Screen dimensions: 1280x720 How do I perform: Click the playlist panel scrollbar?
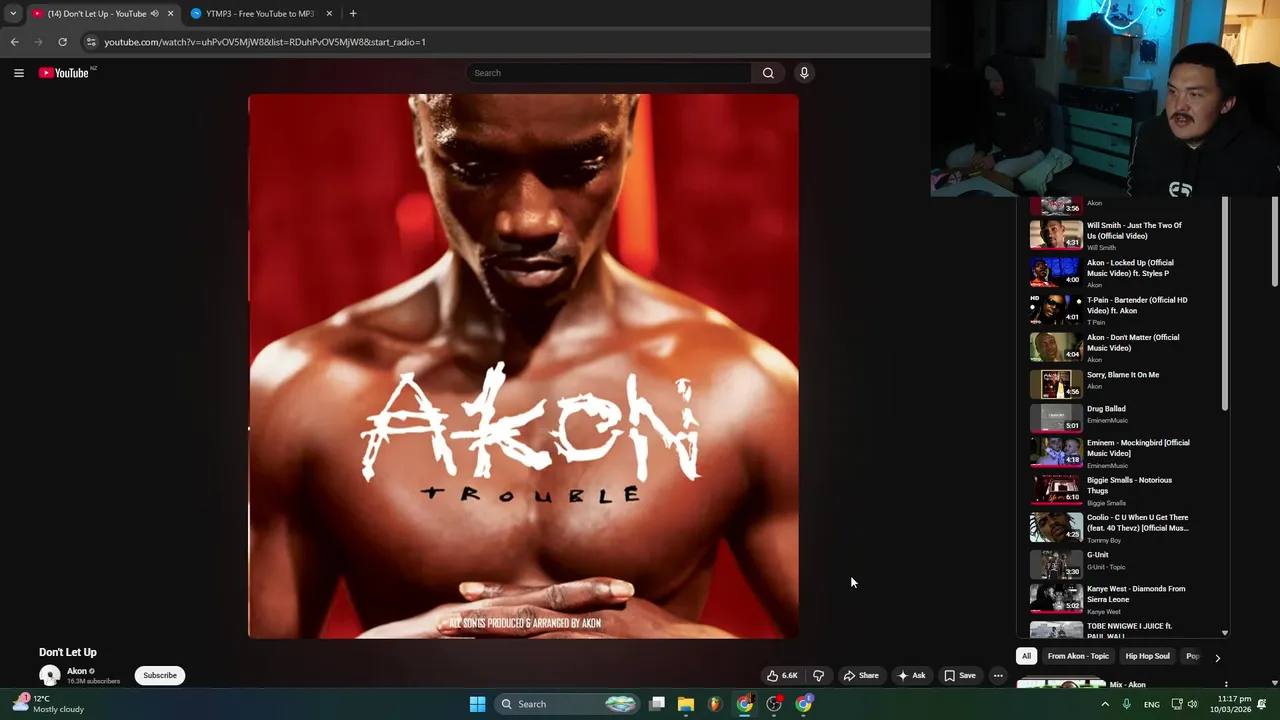[1225, 305]
